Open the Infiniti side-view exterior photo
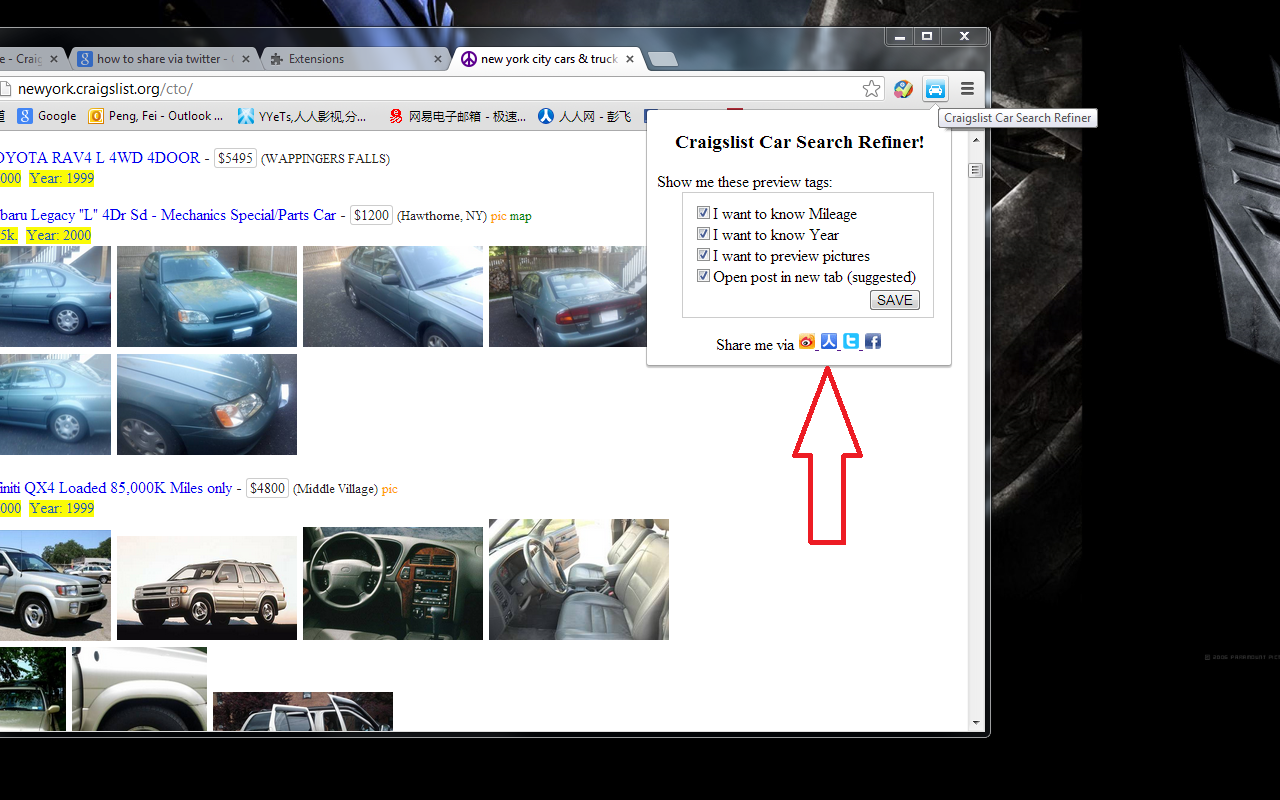Screen dimensions: 1280x800 pyautogui.click(x=207, y=588)
